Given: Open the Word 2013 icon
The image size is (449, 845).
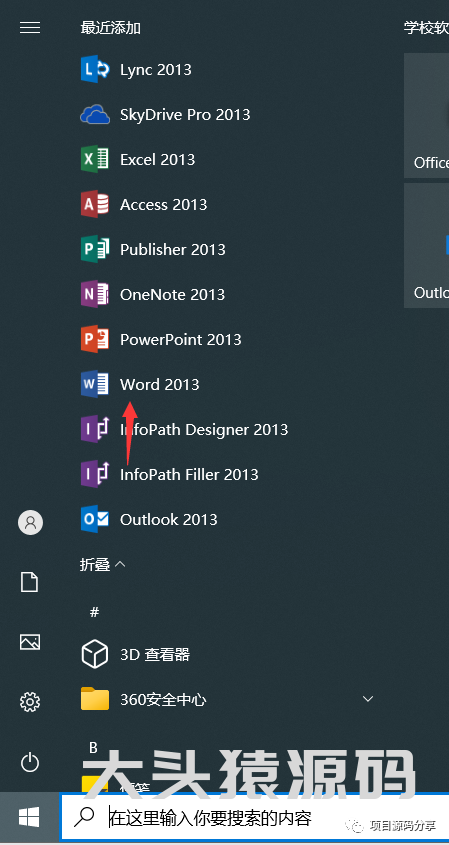Looking at the screenshot, I should point(95,384).
